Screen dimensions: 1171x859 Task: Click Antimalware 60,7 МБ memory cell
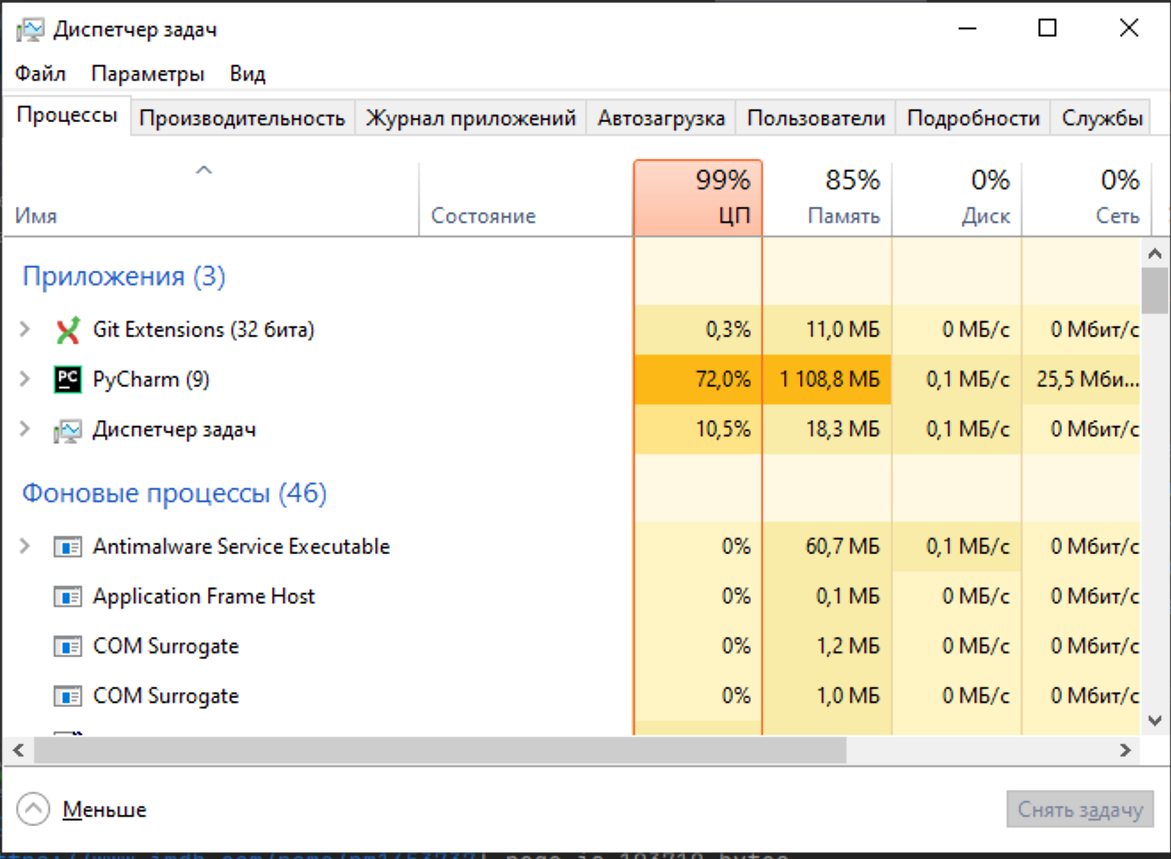[827, 547]
